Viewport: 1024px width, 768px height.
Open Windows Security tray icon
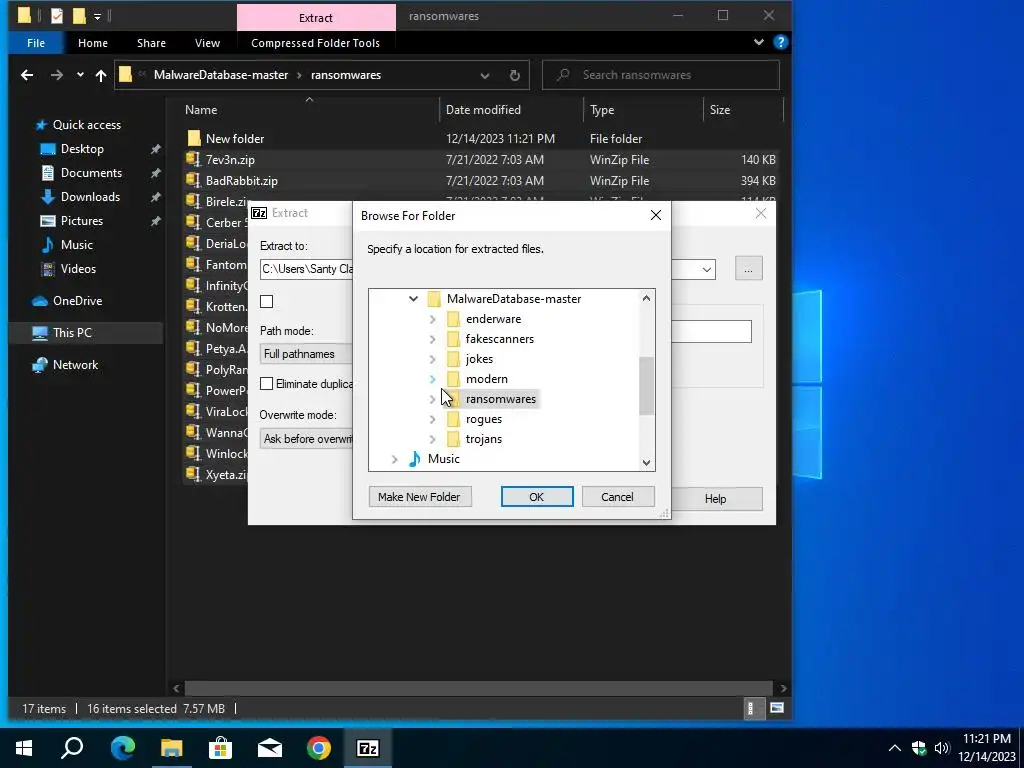919,748
